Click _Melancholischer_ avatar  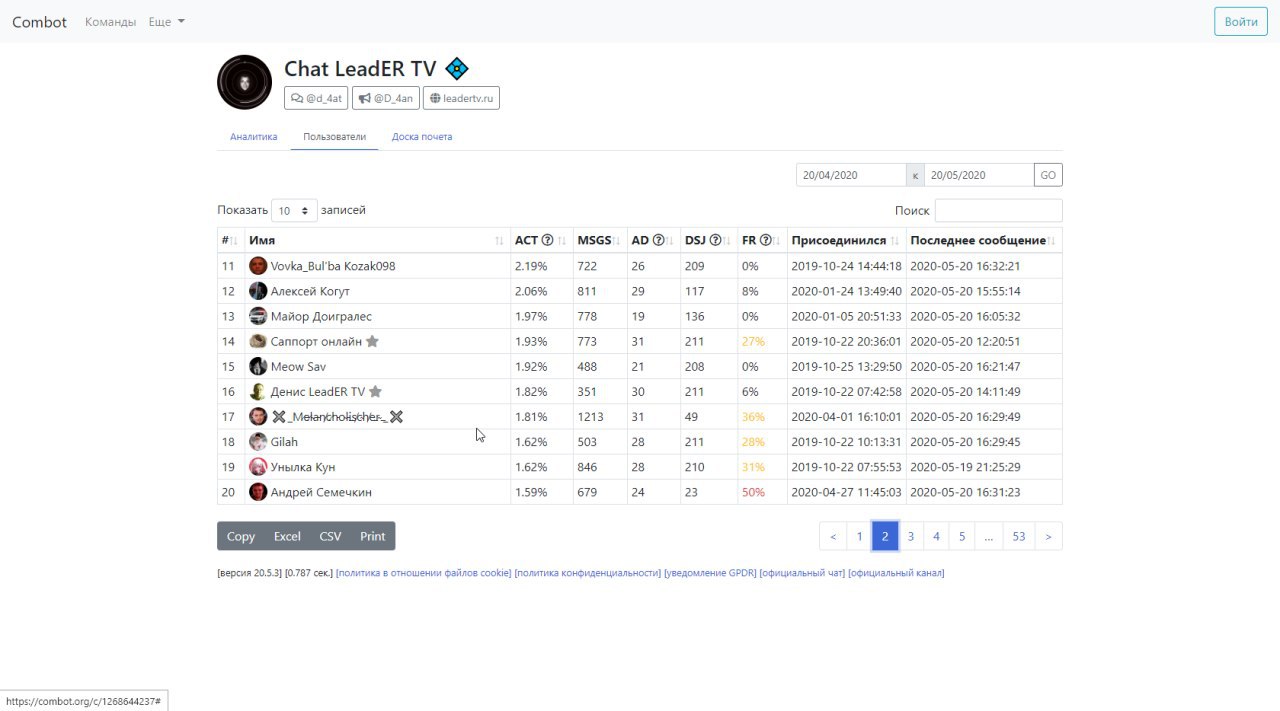(x=258, y=416)
